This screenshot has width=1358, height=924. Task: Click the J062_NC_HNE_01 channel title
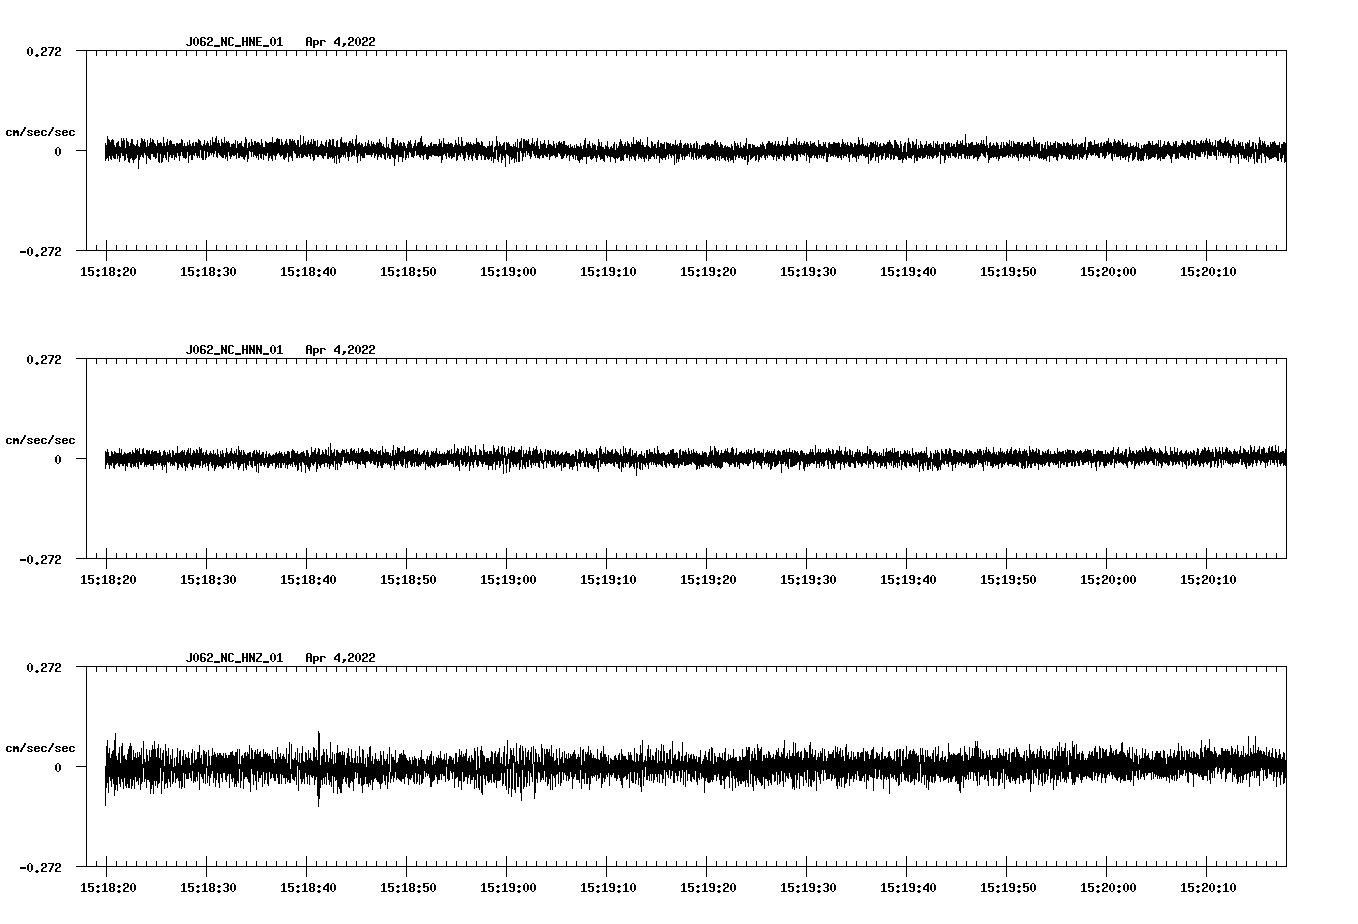(x=234, y=42)
